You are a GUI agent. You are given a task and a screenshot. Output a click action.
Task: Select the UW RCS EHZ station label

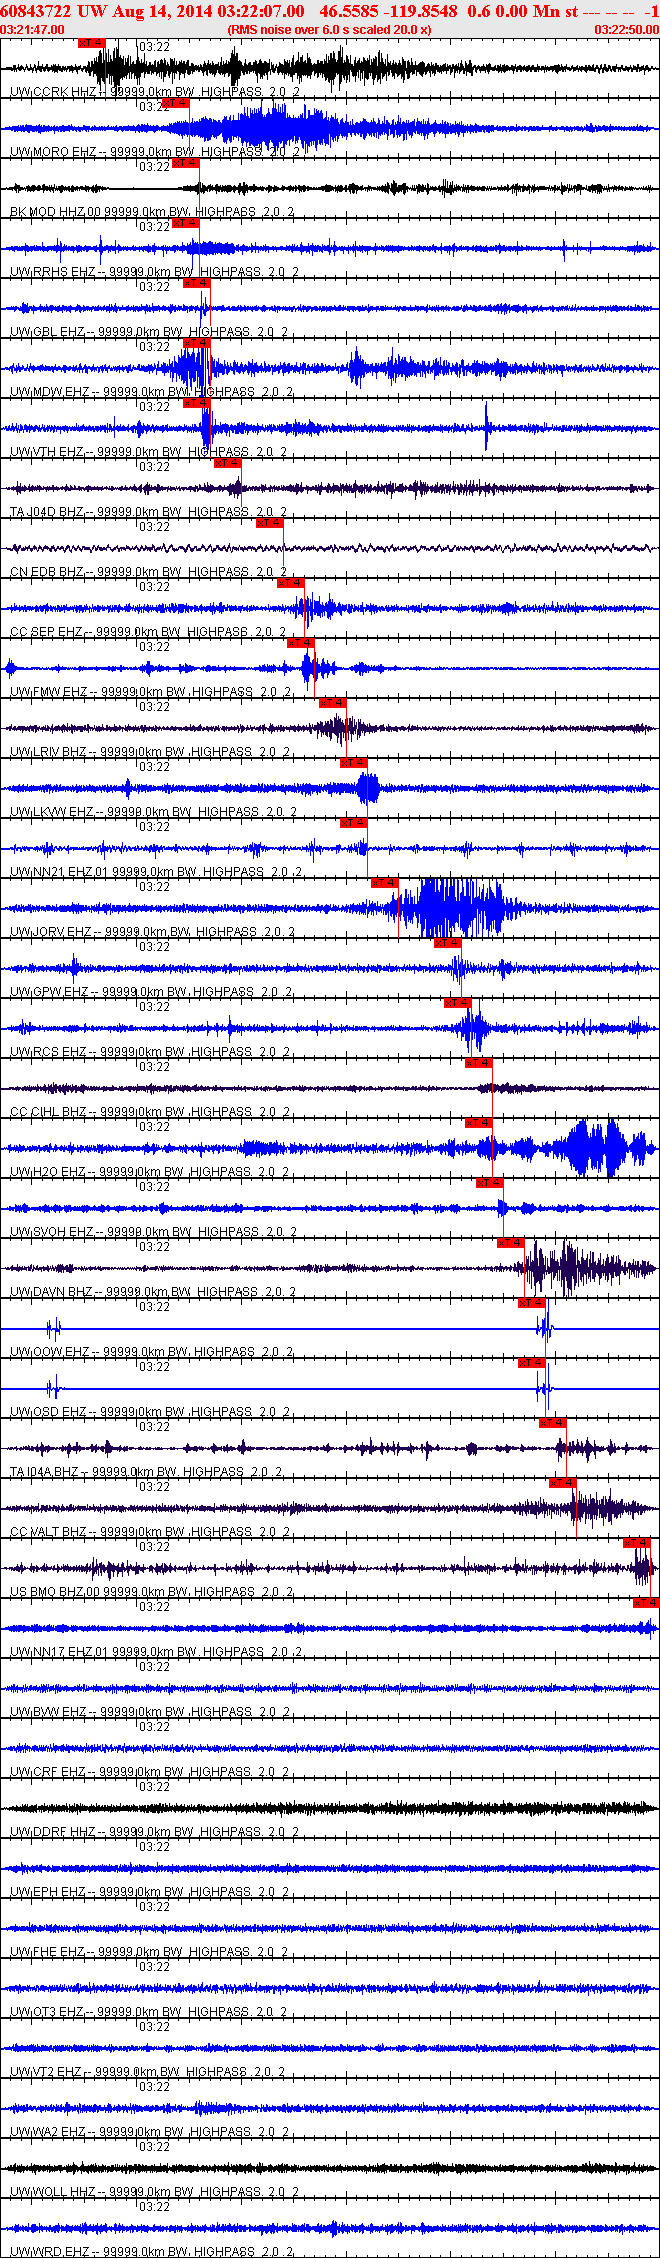150,1052
